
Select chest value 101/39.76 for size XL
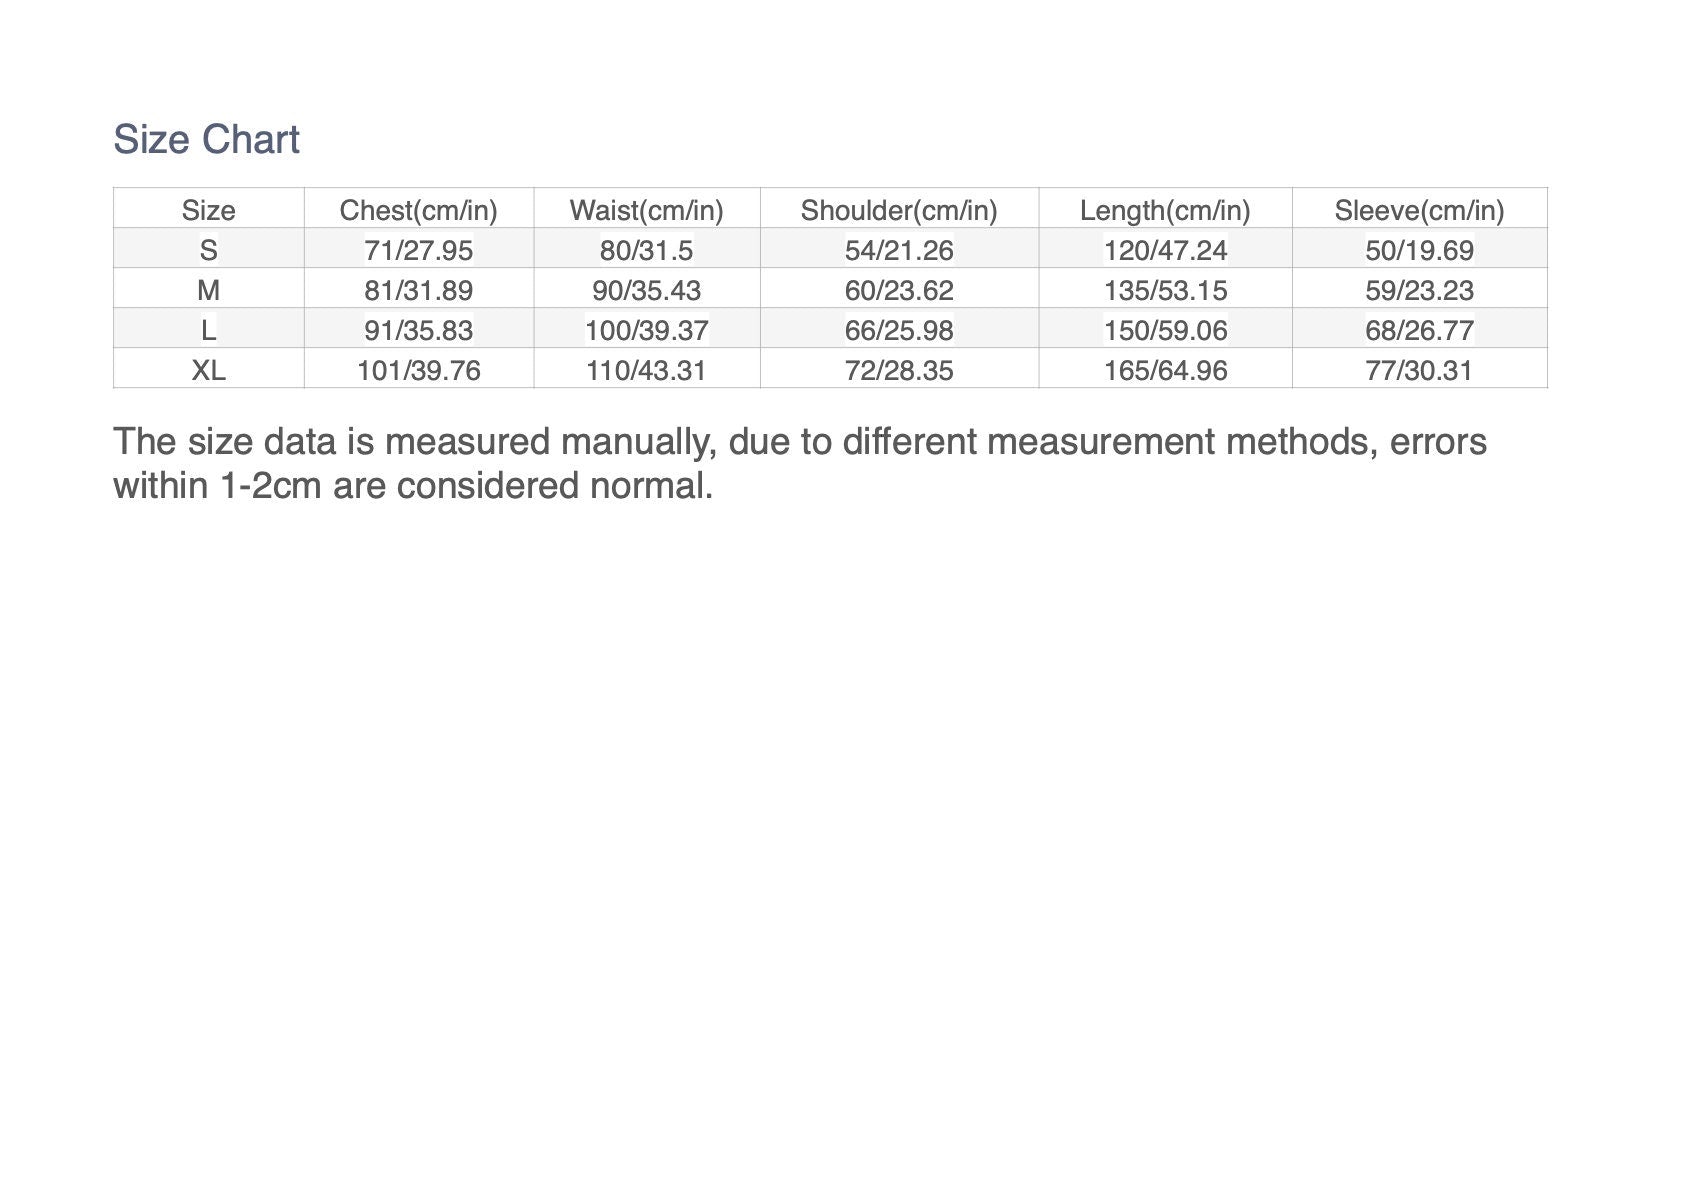click(418, 370)
